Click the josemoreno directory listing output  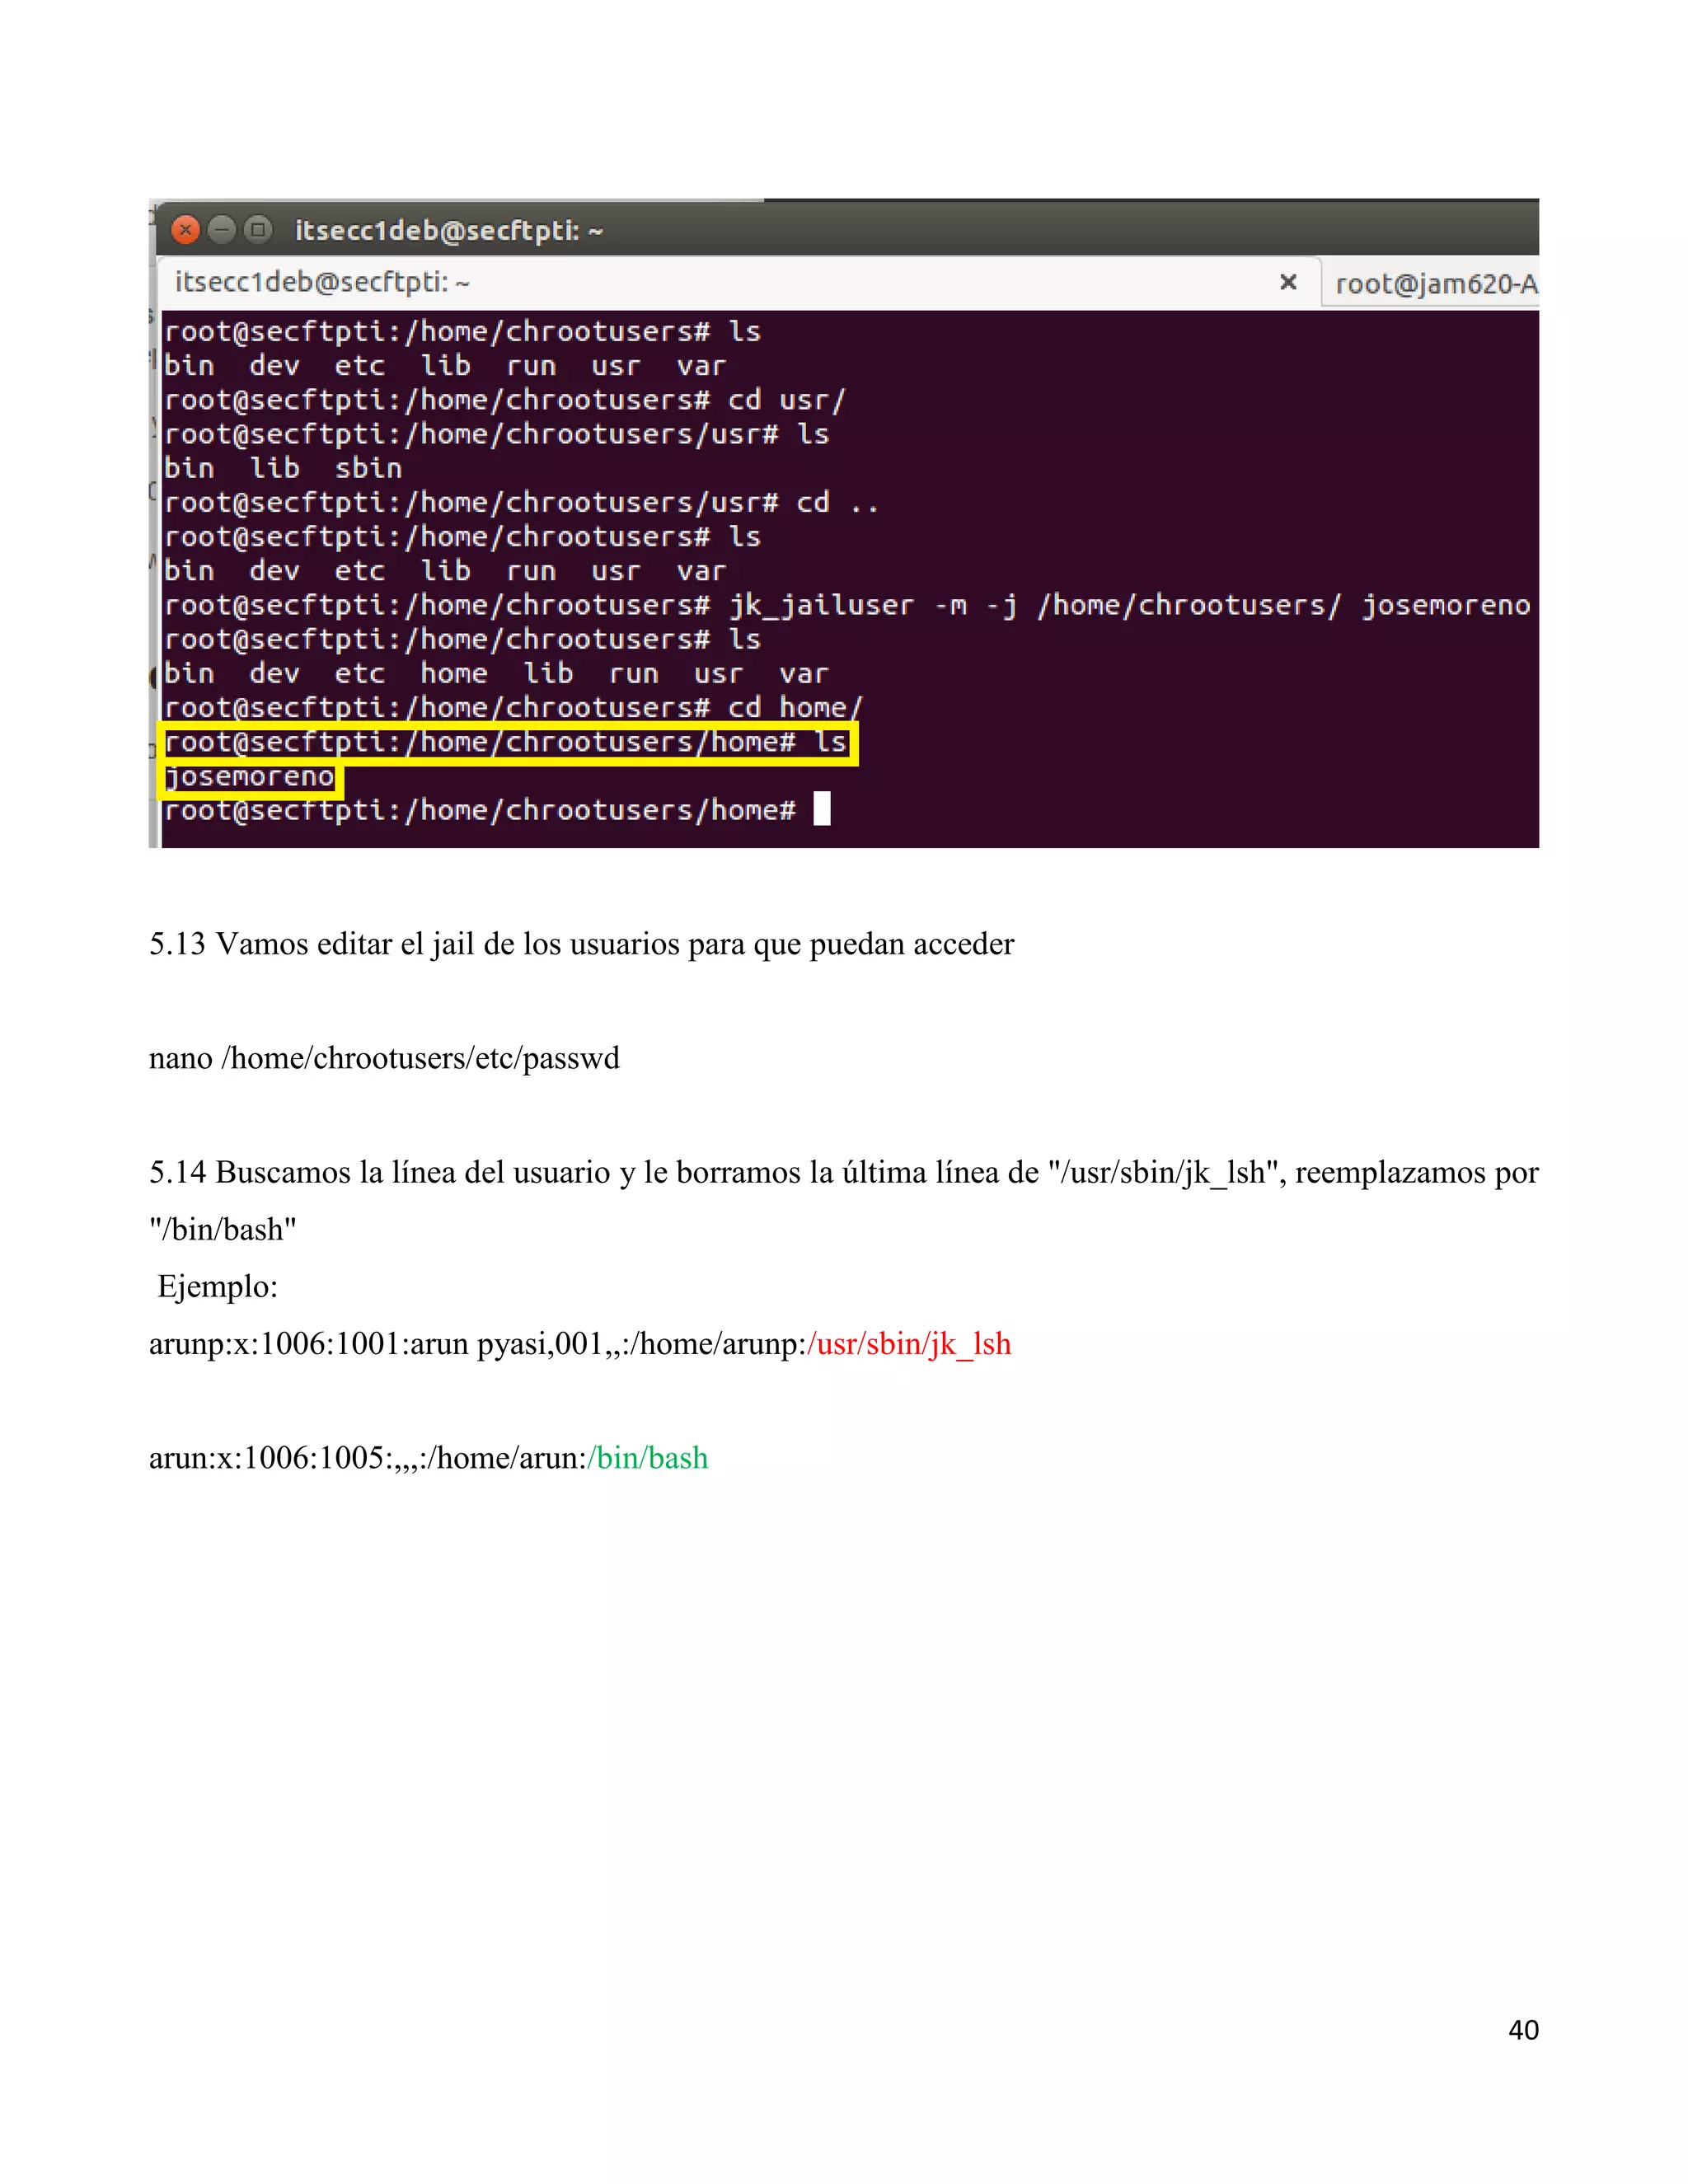click(x=250, y=777)
